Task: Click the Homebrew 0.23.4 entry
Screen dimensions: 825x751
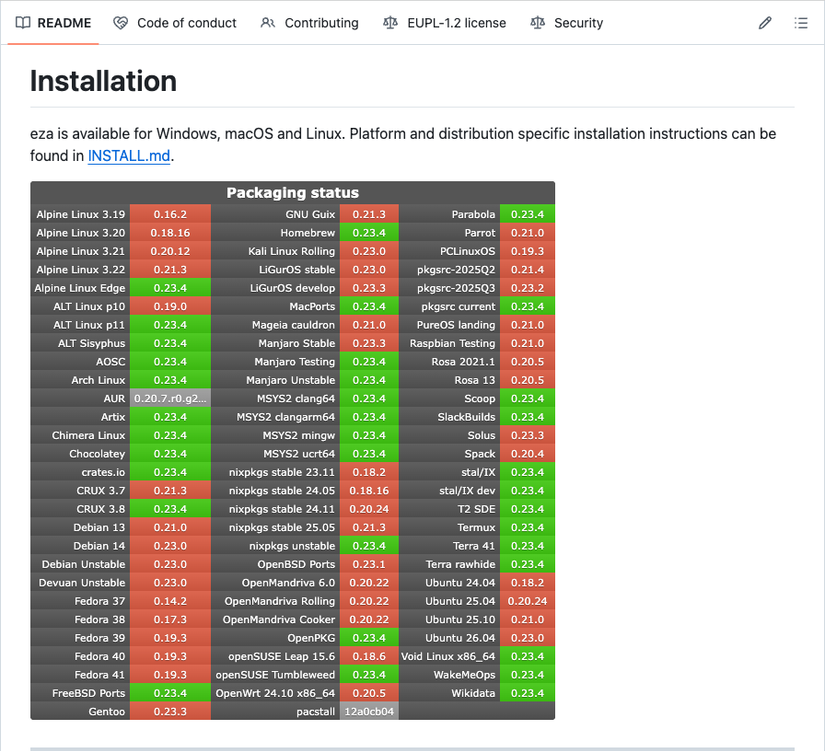Action: [368, 232]
